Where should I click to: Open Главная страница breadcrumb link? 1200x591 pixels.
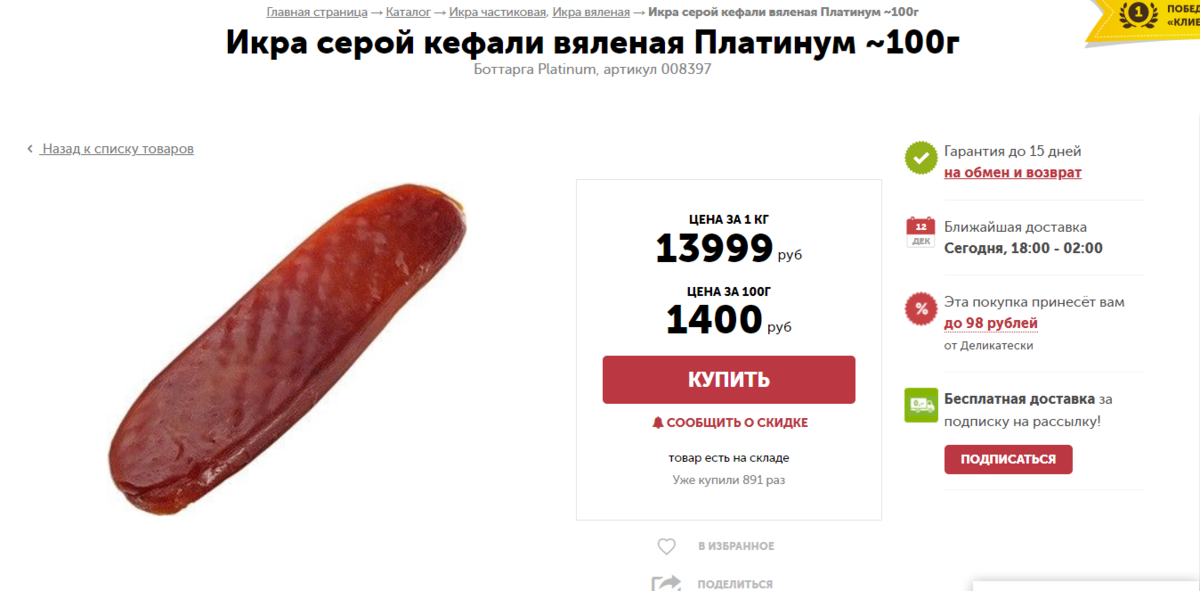[x=317, y=12]
